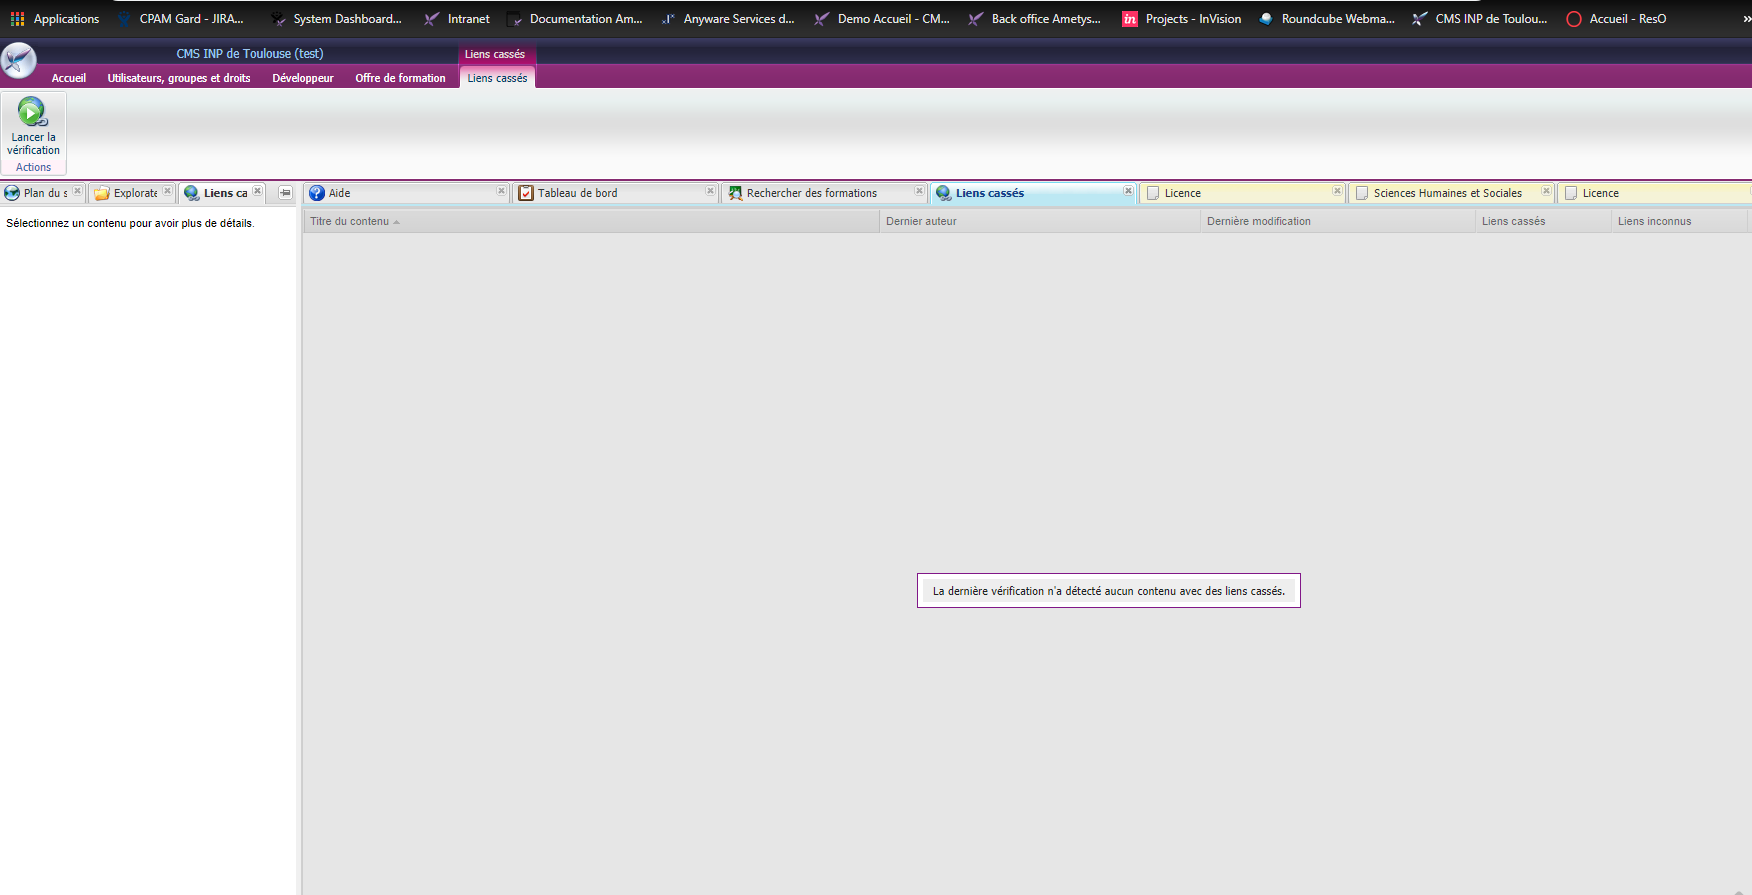Switch to Offre de formation ribbon tab
The width and height of the screenshot is (1752, 895).
400,78
